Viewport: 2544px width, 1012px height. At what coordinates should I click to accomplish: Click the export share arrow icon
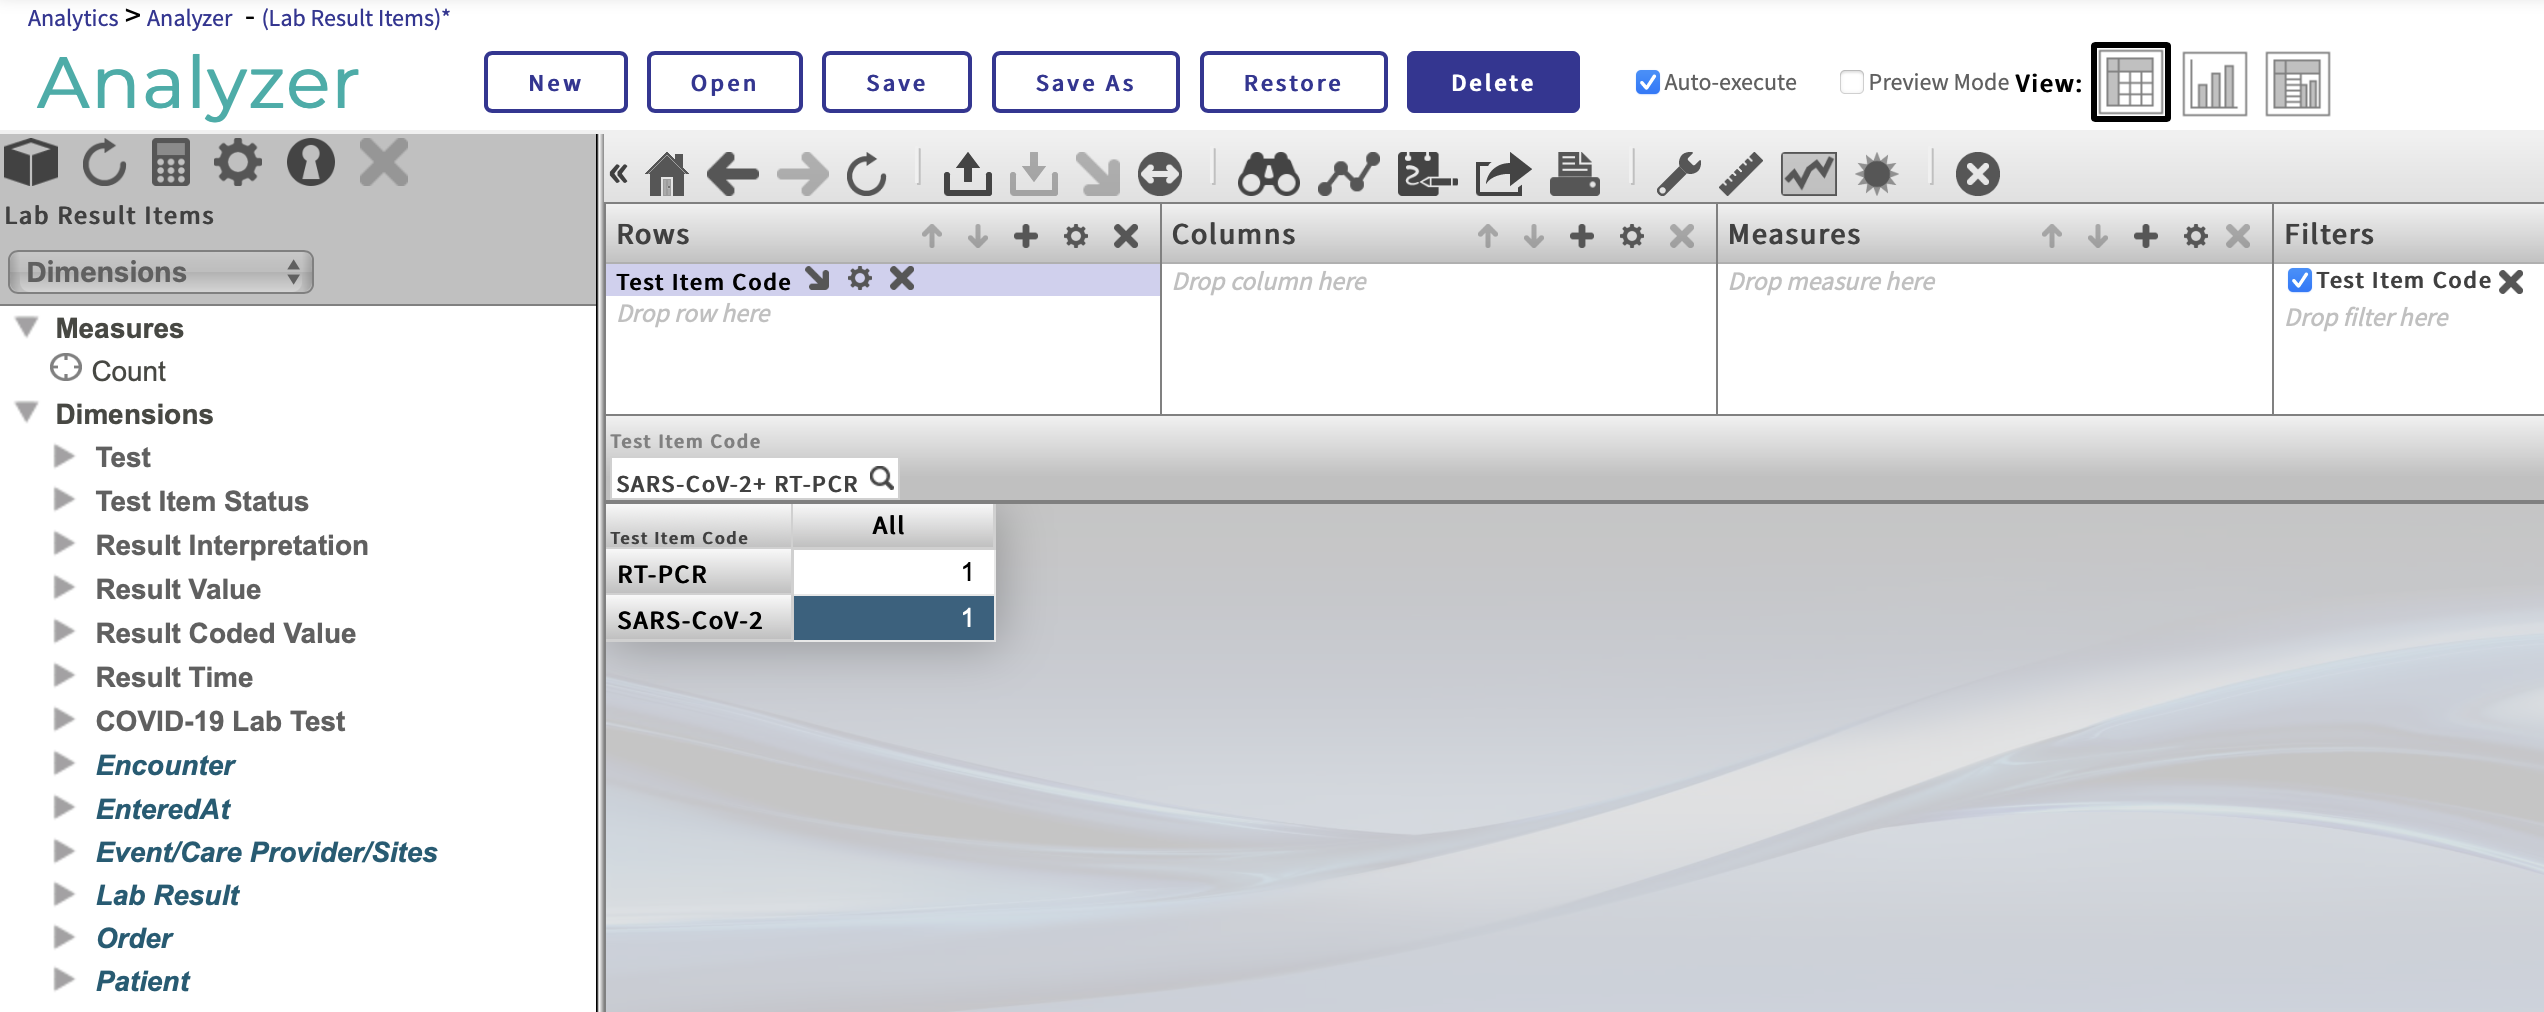tap(1502, 174)
